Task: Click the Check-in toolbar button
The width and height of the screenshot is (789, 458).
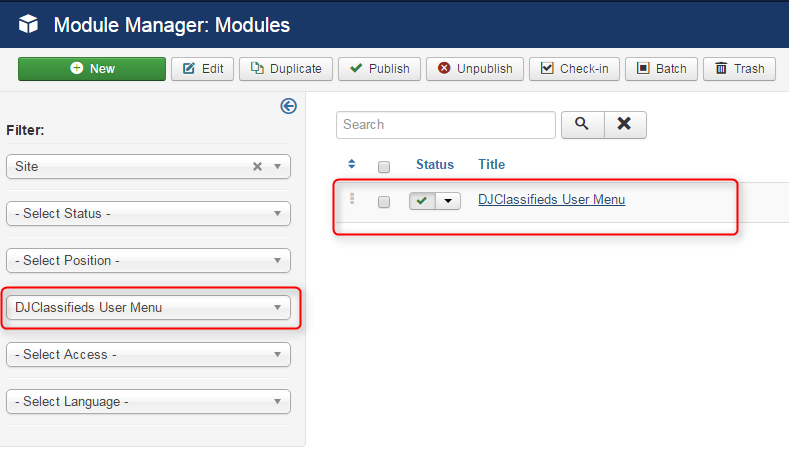Action: pyautogui.click(x=574, y=69)
